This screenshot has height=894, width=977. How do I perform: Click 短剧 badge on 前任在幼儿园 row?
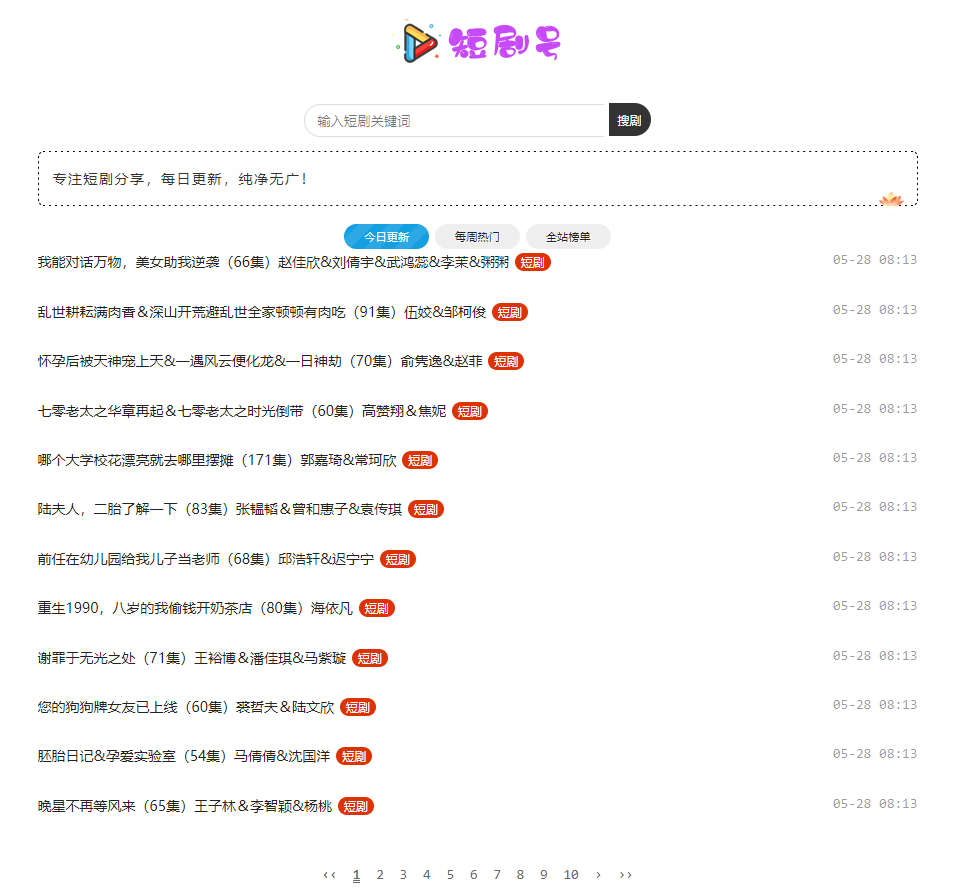(398, 559)
